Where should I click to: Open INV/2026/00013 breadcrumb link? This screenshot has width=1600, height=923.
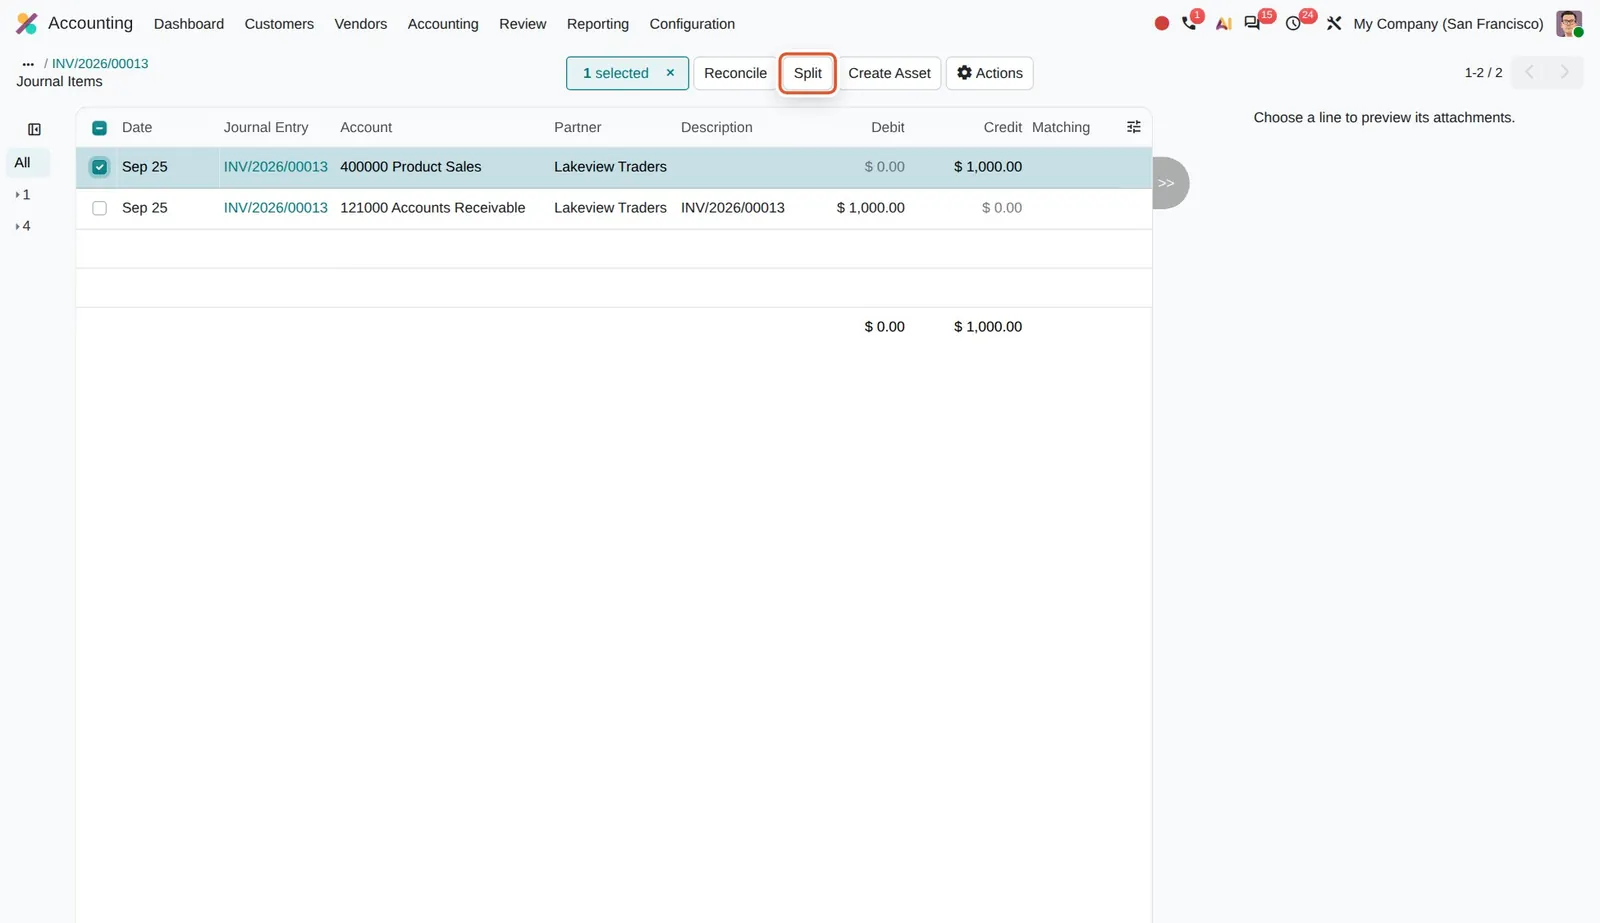pos(100,63)
